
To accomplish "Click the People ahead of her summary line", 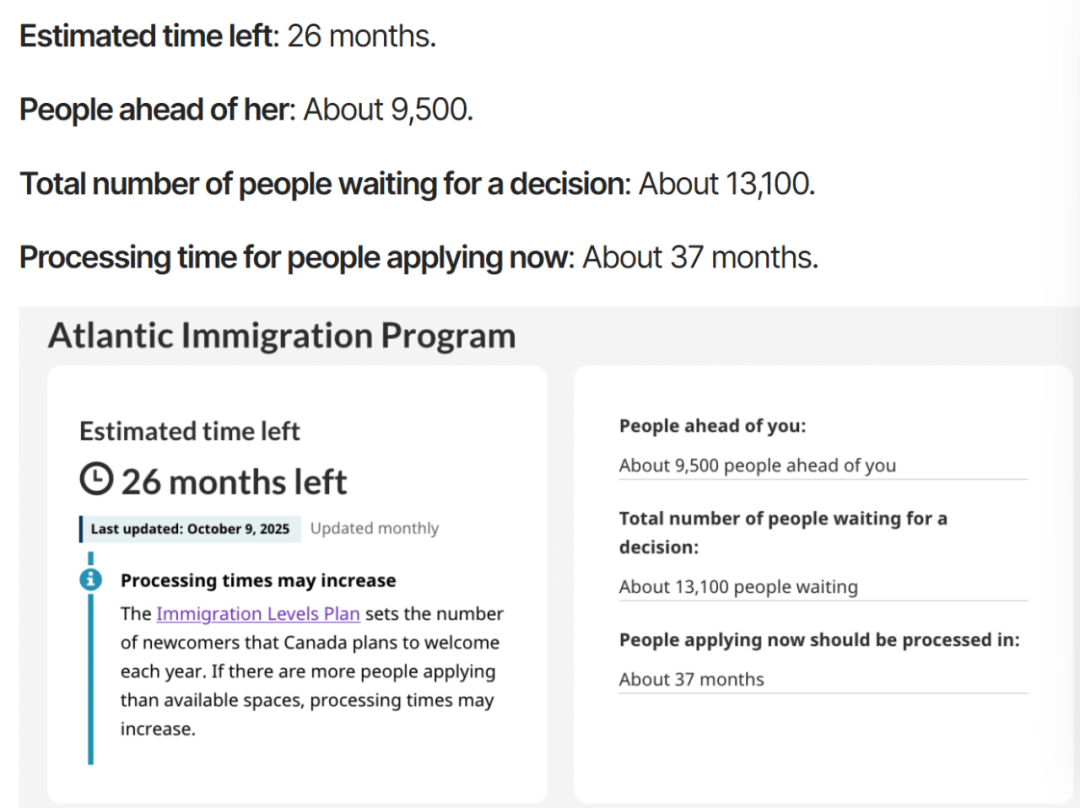I will (x=246, y=110).
